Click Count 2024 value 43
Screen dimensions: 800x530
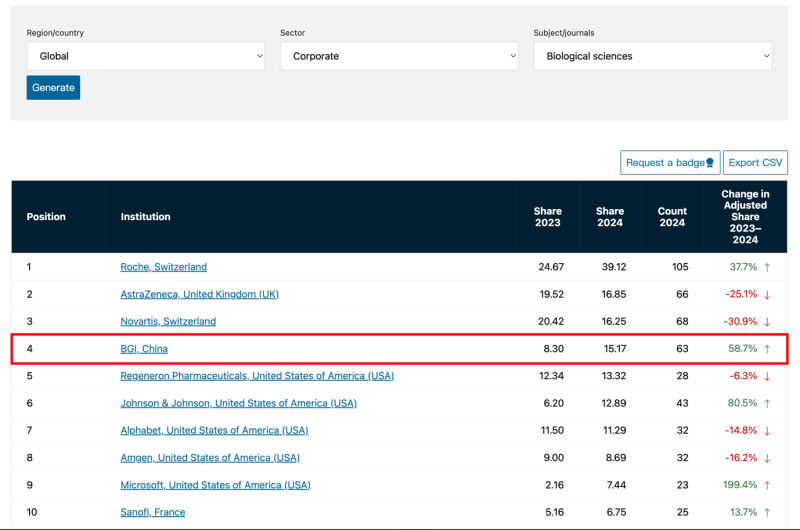click(x=683, y=403)
